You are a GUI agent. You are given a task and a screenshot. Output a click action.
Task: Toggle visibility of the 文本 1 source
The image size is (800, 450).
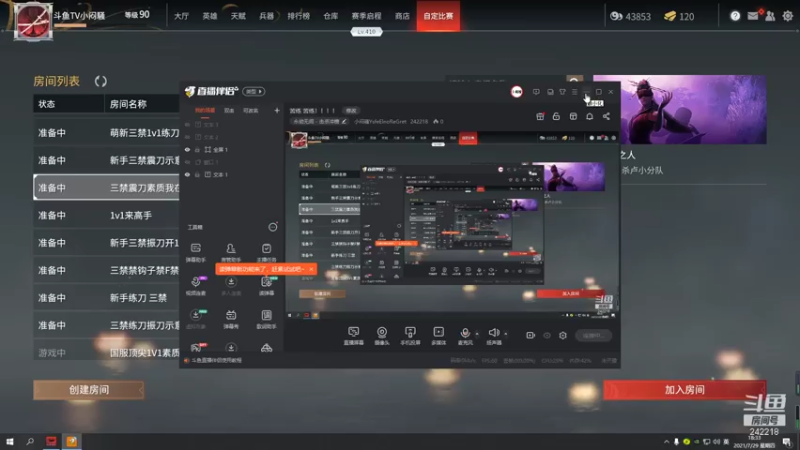tap(187, 174)
